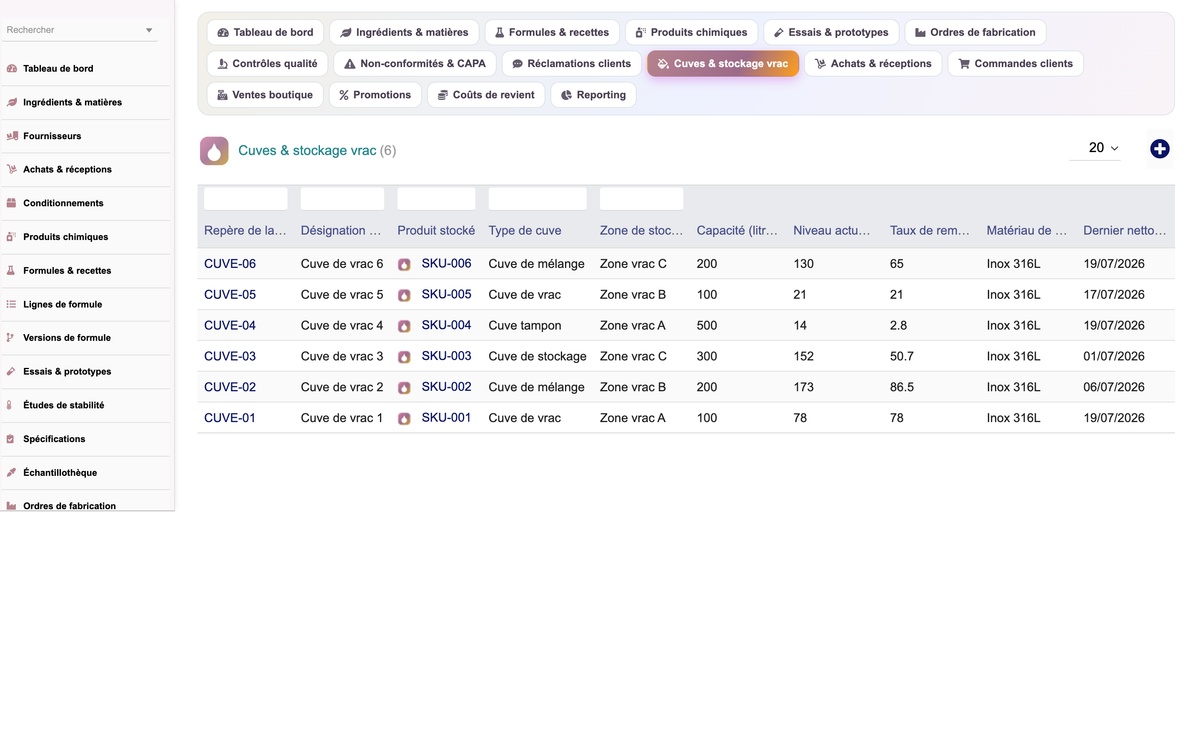Click the Ordres de fabrication sidebar factory icon
Viewport: 1200px width, 750px height.
click(x=12, y=506)
